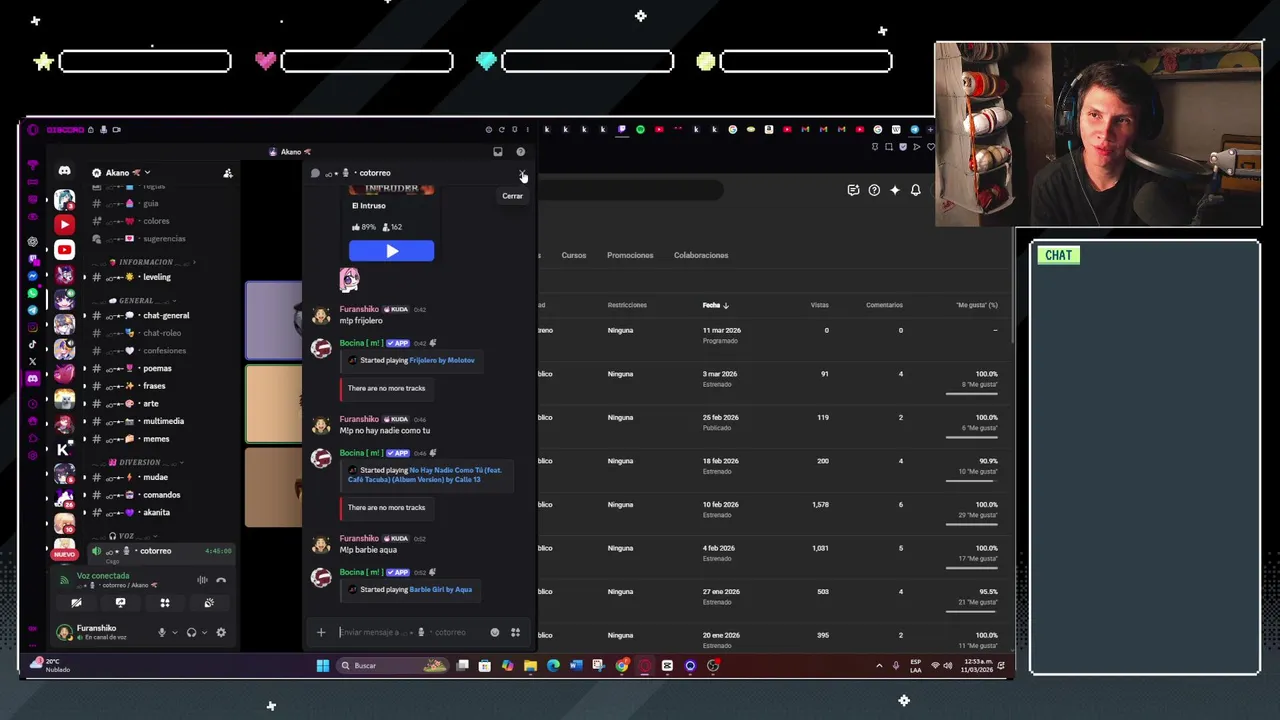Deafen with headphones icon in user panel
Screen dimensions: 1280x720
coord(191,632)
